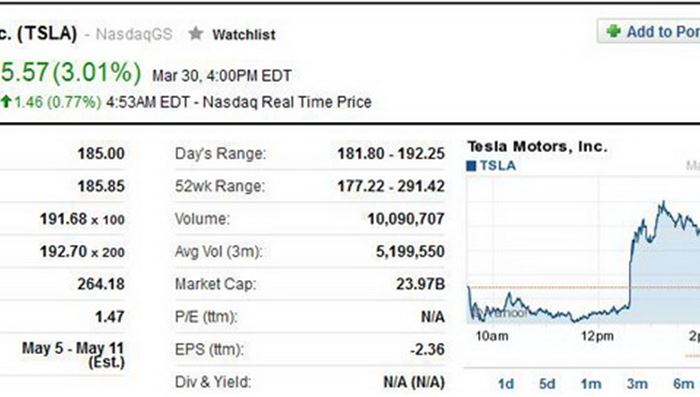Click the green plus portfolio icon
Viewport: 700px width, 397px height.
point(614,31)
